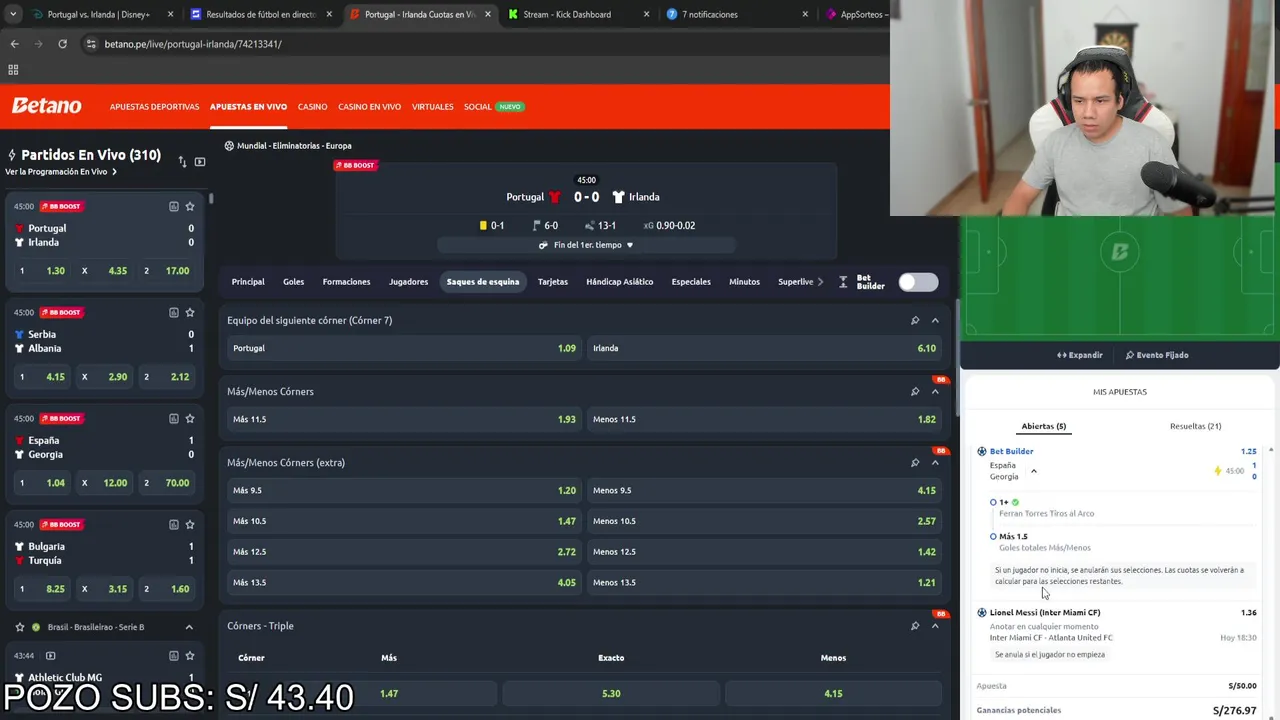The image size is (1280, 720).
Task: Open the browser apps grid icon
Action: (x=13, y=70)
